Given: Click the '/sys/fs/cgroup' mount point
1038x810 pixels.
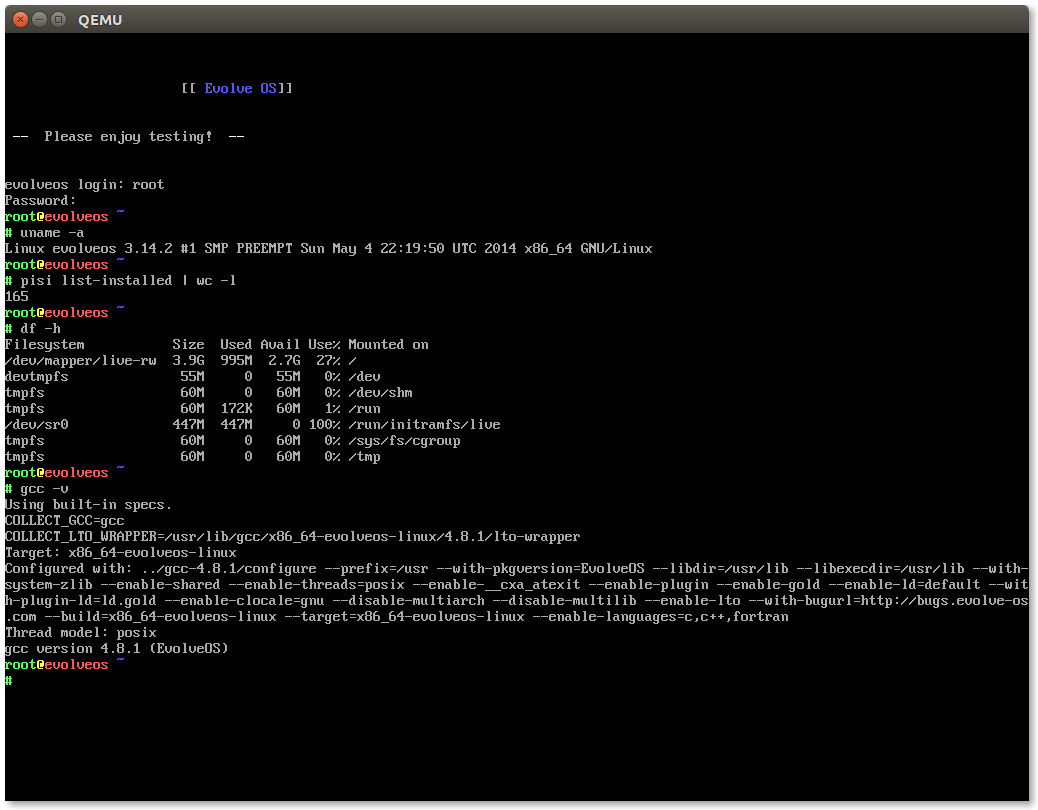Looking at the screenshot, I should point(404,441).
